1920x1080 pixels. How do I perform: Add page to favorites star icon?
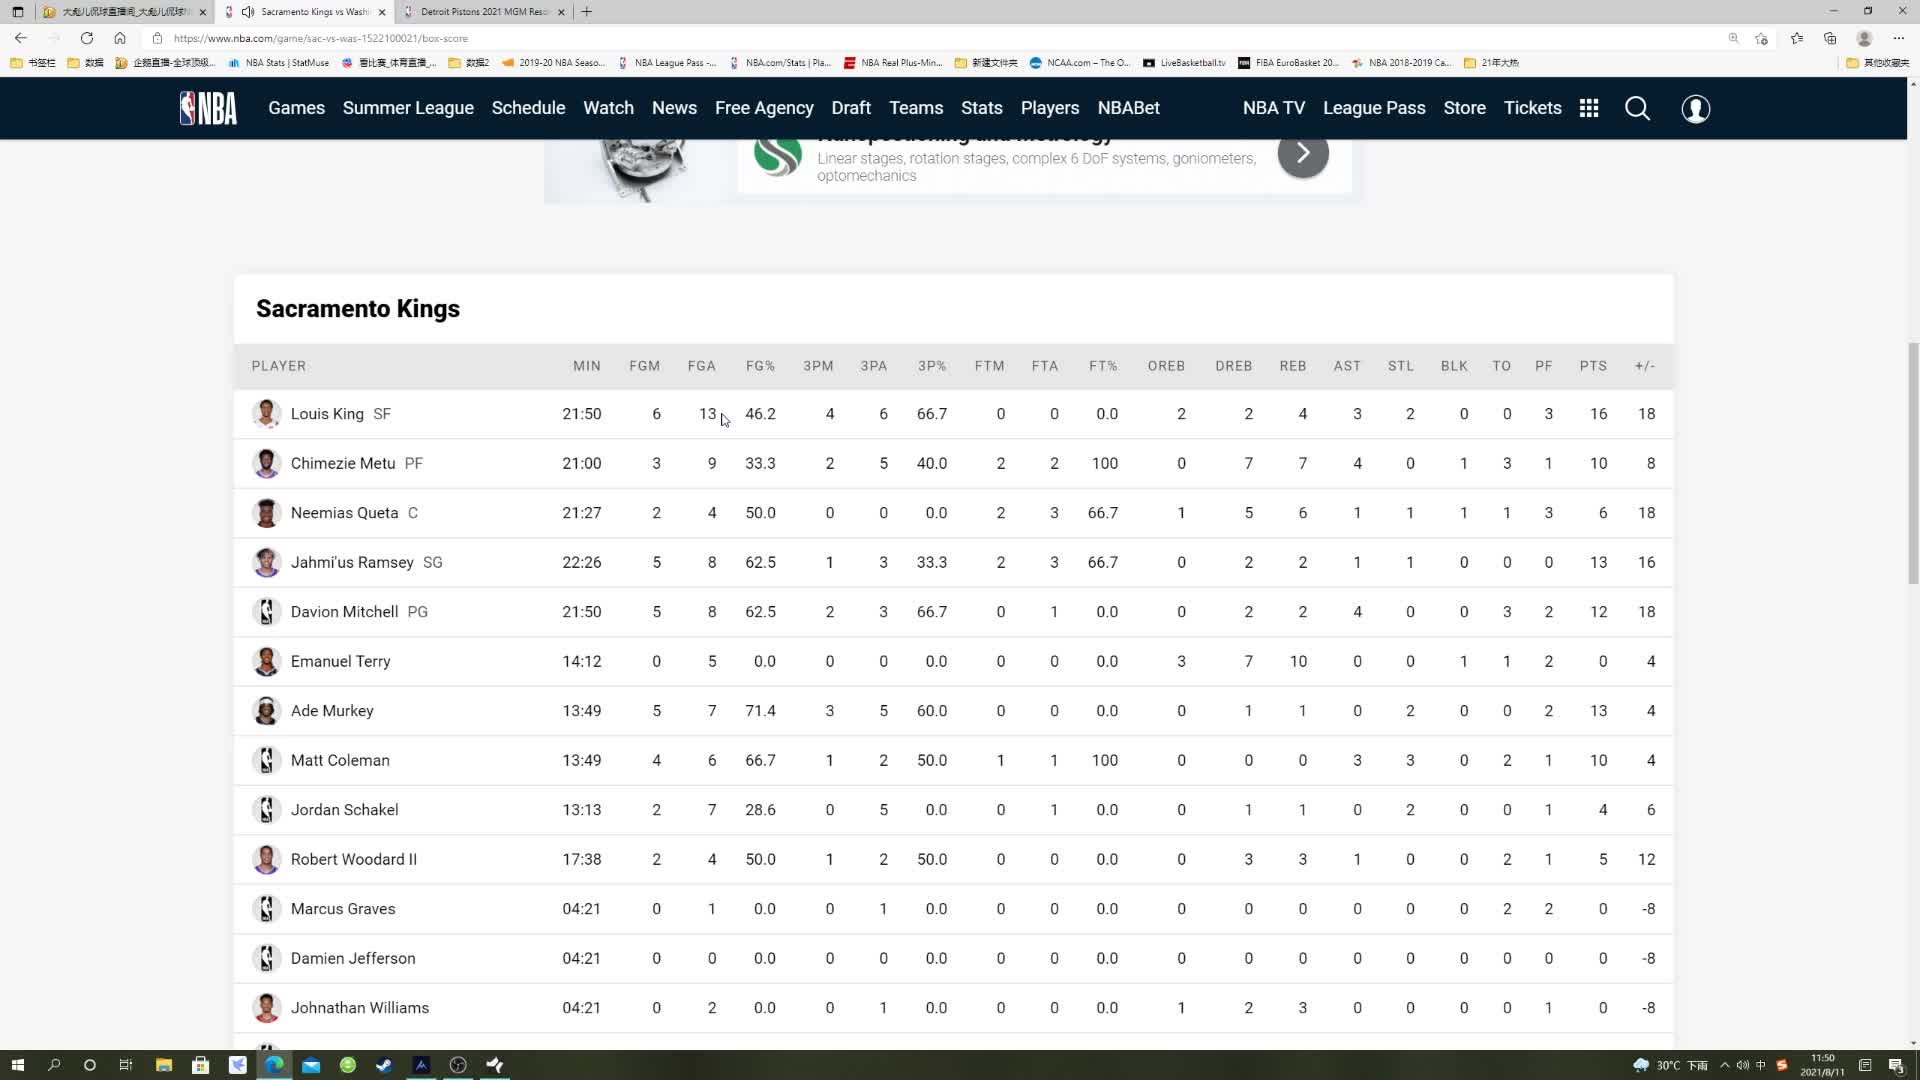tap(1761, 38)
